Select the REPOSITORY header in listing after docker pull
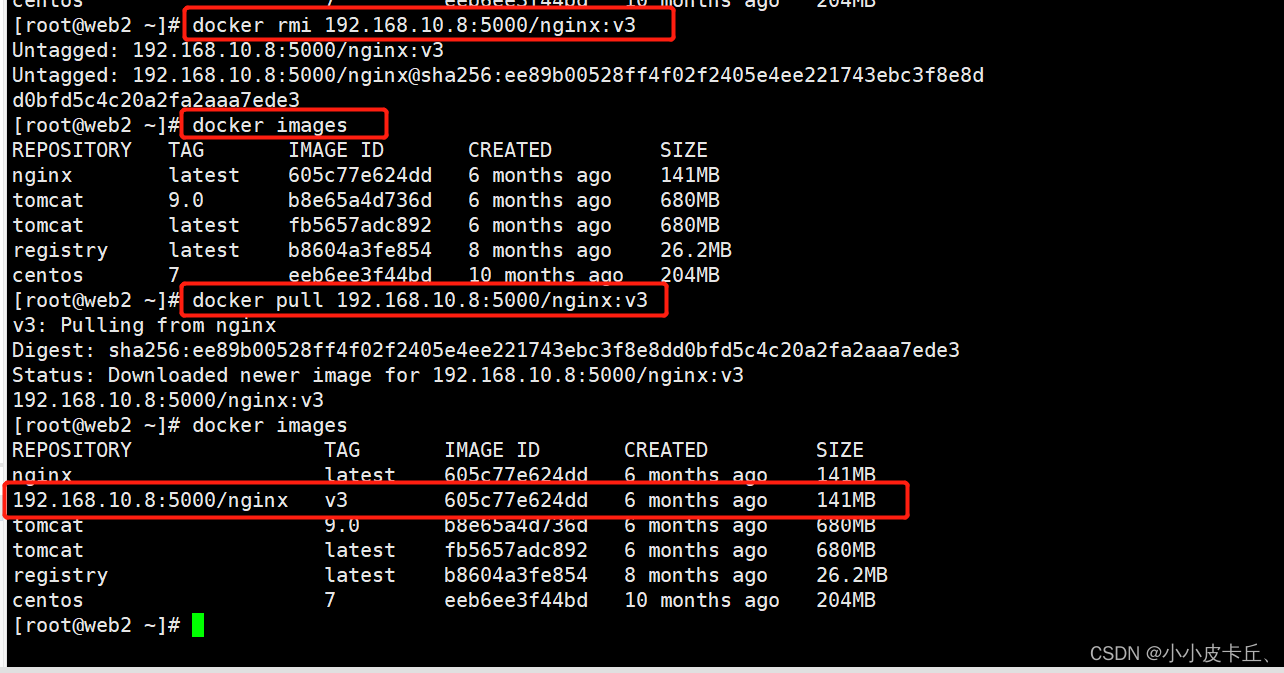 coord(72,450)
